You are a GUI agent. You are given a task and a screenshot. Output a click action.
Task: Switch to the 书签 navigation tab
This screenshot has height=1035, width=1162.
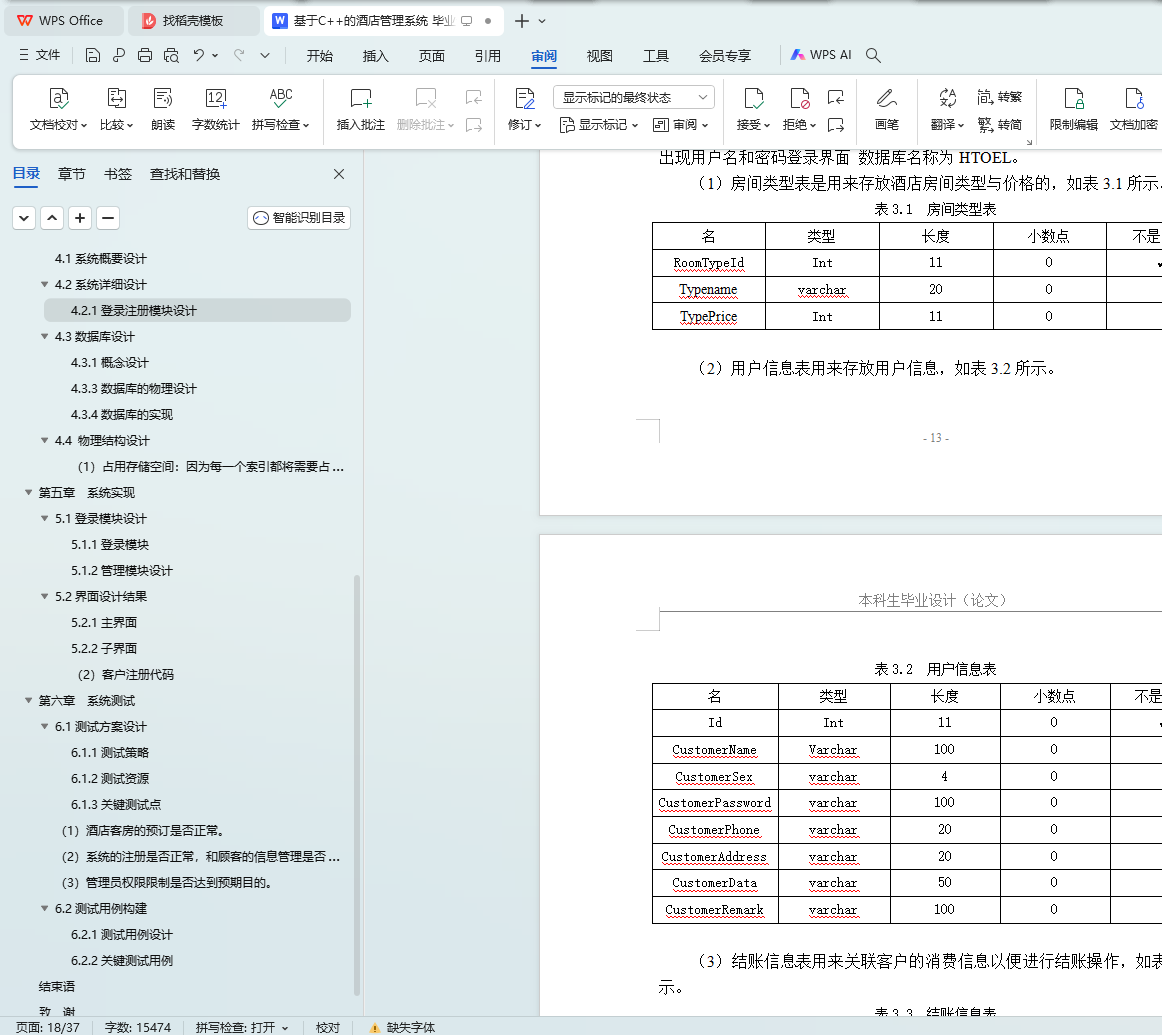tap(118, 174)
